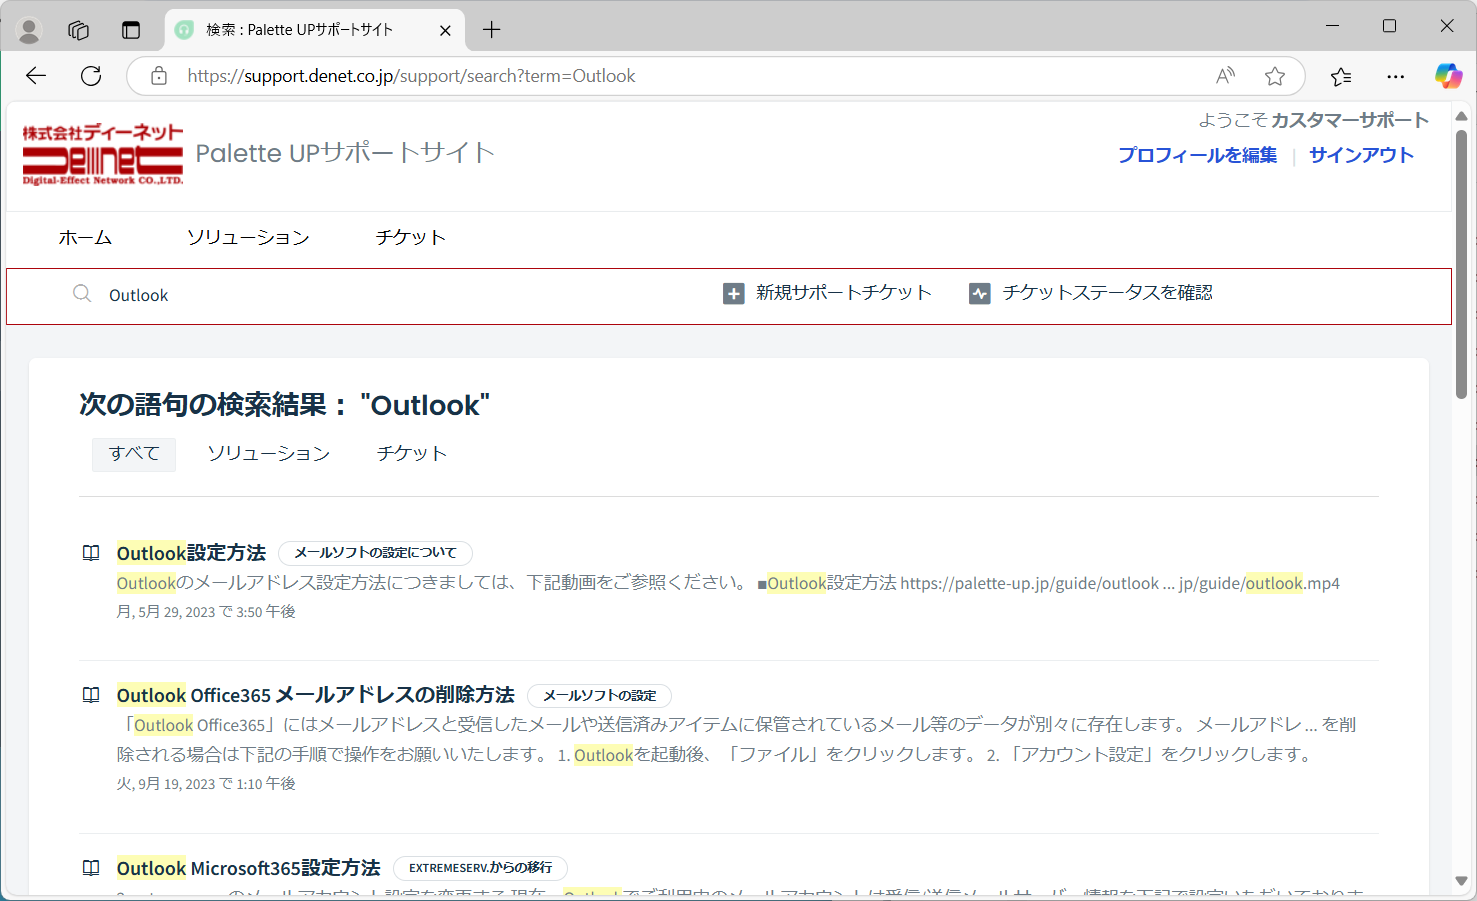View site information lock icon
This screenshot has width=1477, height=901.
coord(158,76)
